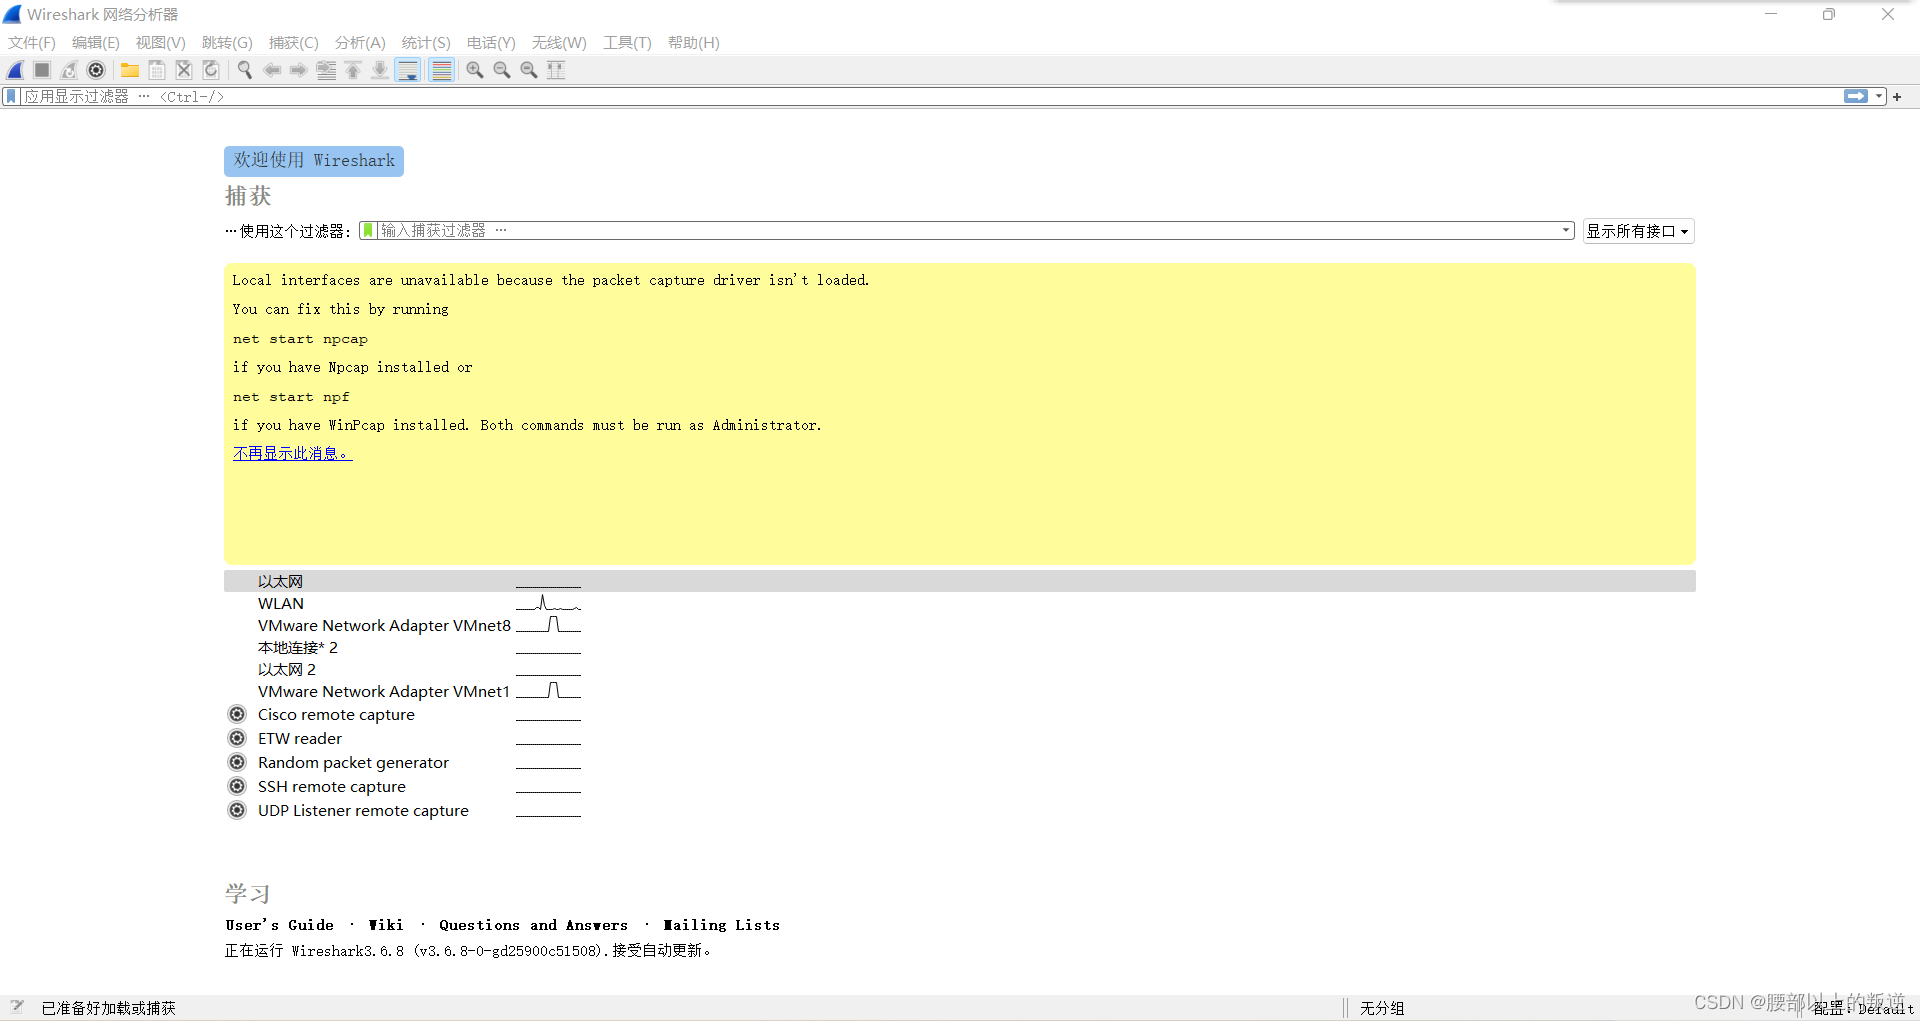Click go forward arrow in toolbar

[x=299, y=70]
